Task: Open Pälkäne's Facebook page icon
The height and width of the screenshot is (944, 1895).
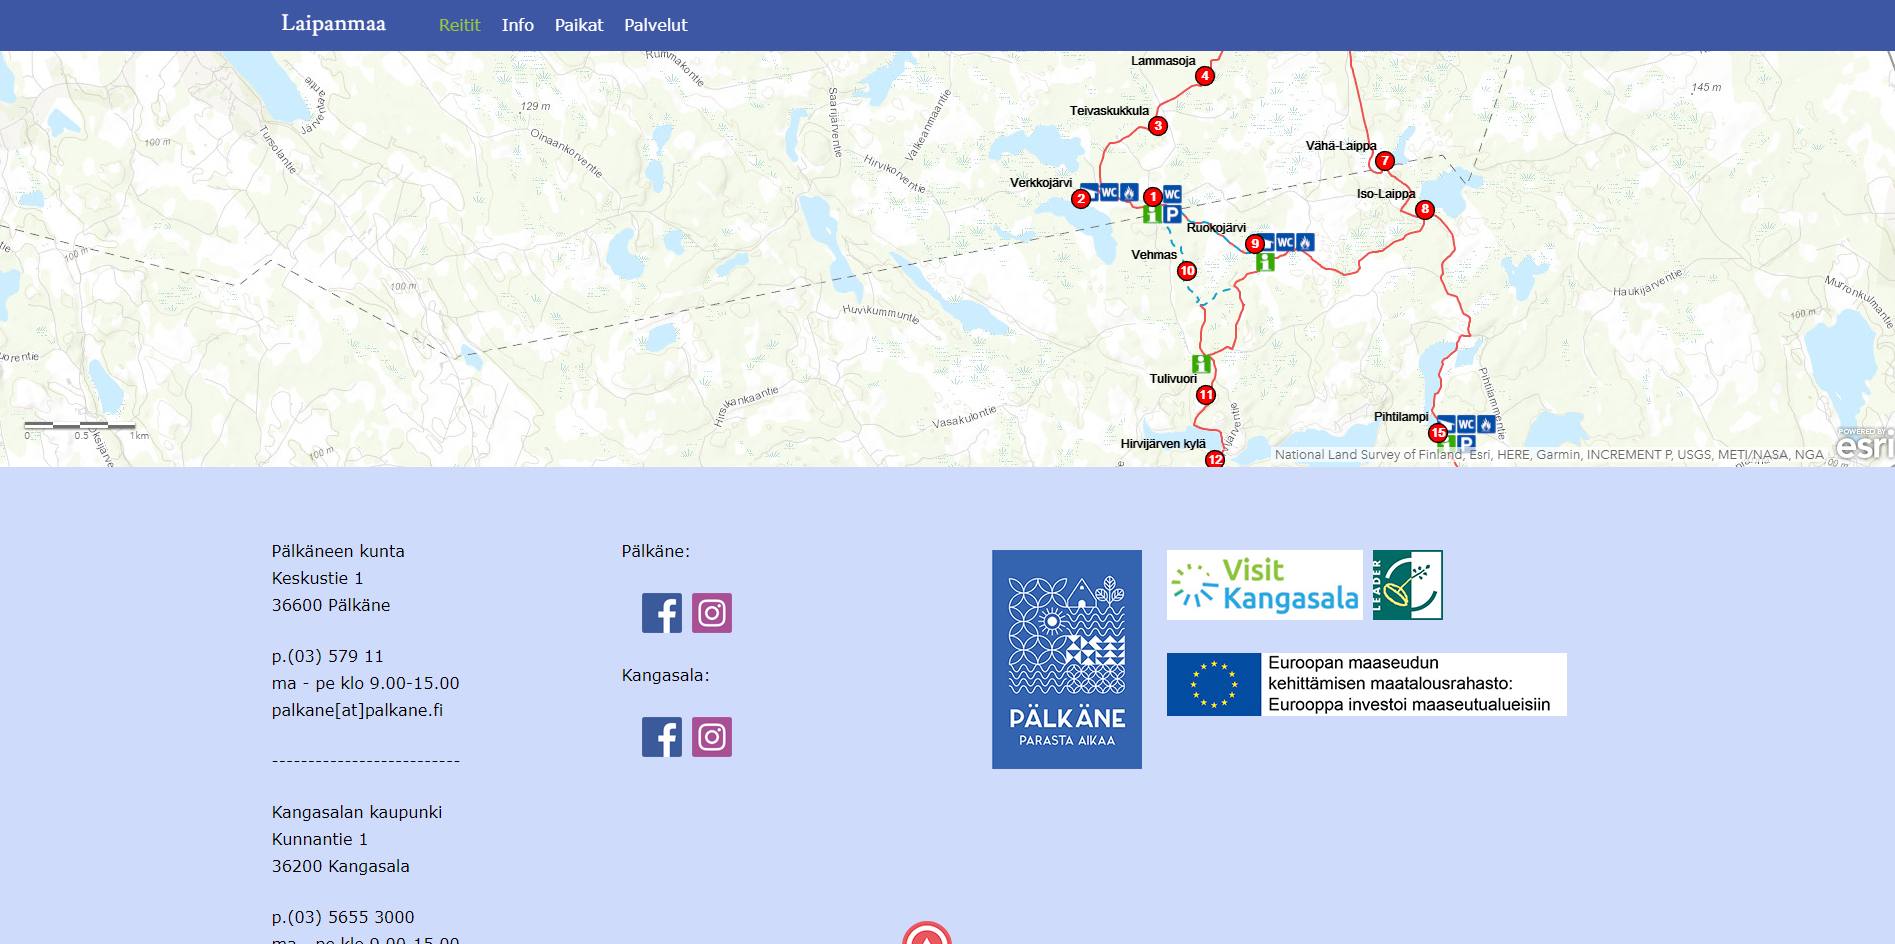Action: [661, 613]
